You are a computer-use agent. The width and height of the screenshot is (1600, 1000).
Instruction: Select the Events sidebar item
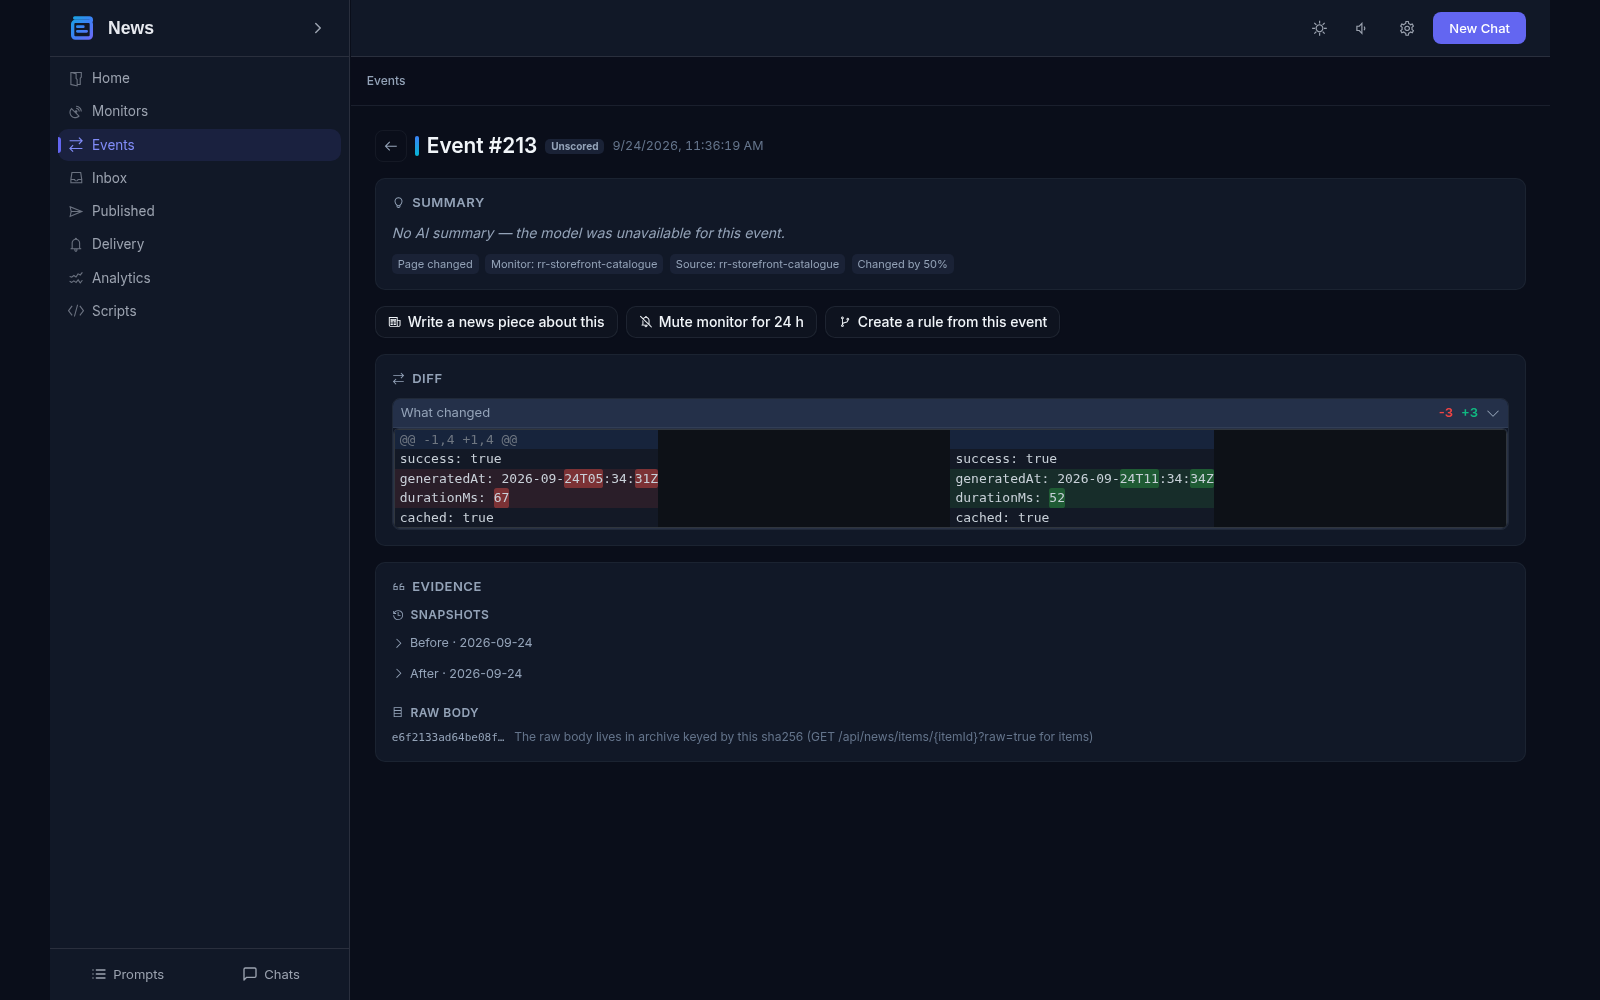tap(199, 145)
